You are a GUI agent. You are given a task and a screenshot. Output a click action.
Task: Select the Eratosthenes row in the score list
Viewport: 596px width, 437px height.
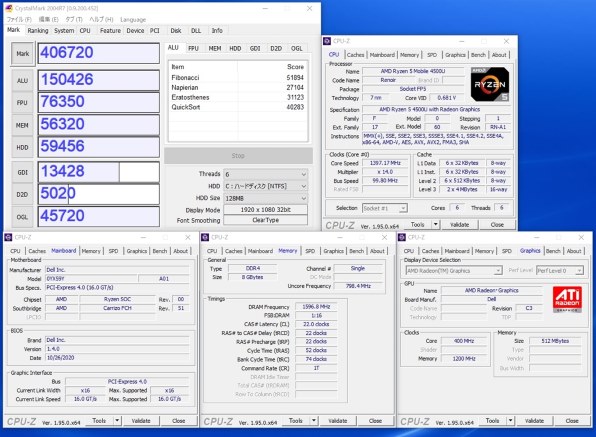[238, 97]
